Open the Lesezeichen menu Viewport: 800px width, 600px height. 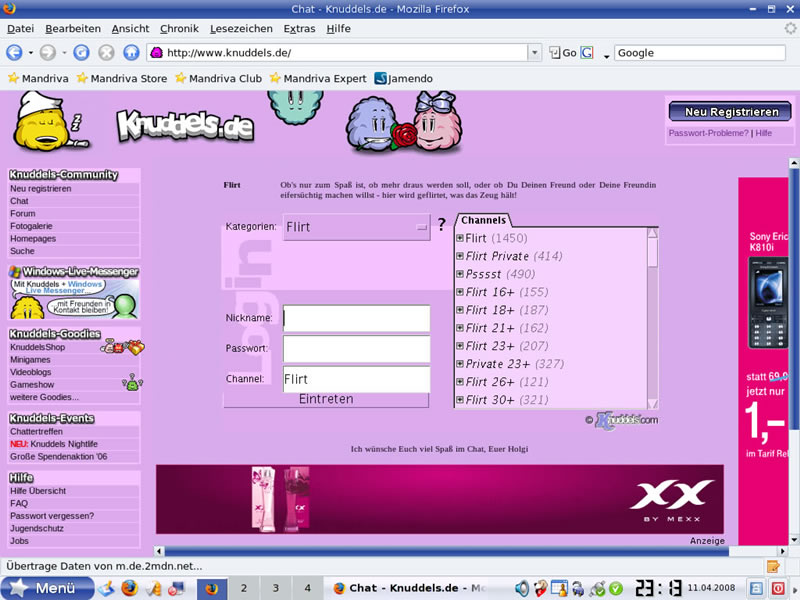(240, 29)
